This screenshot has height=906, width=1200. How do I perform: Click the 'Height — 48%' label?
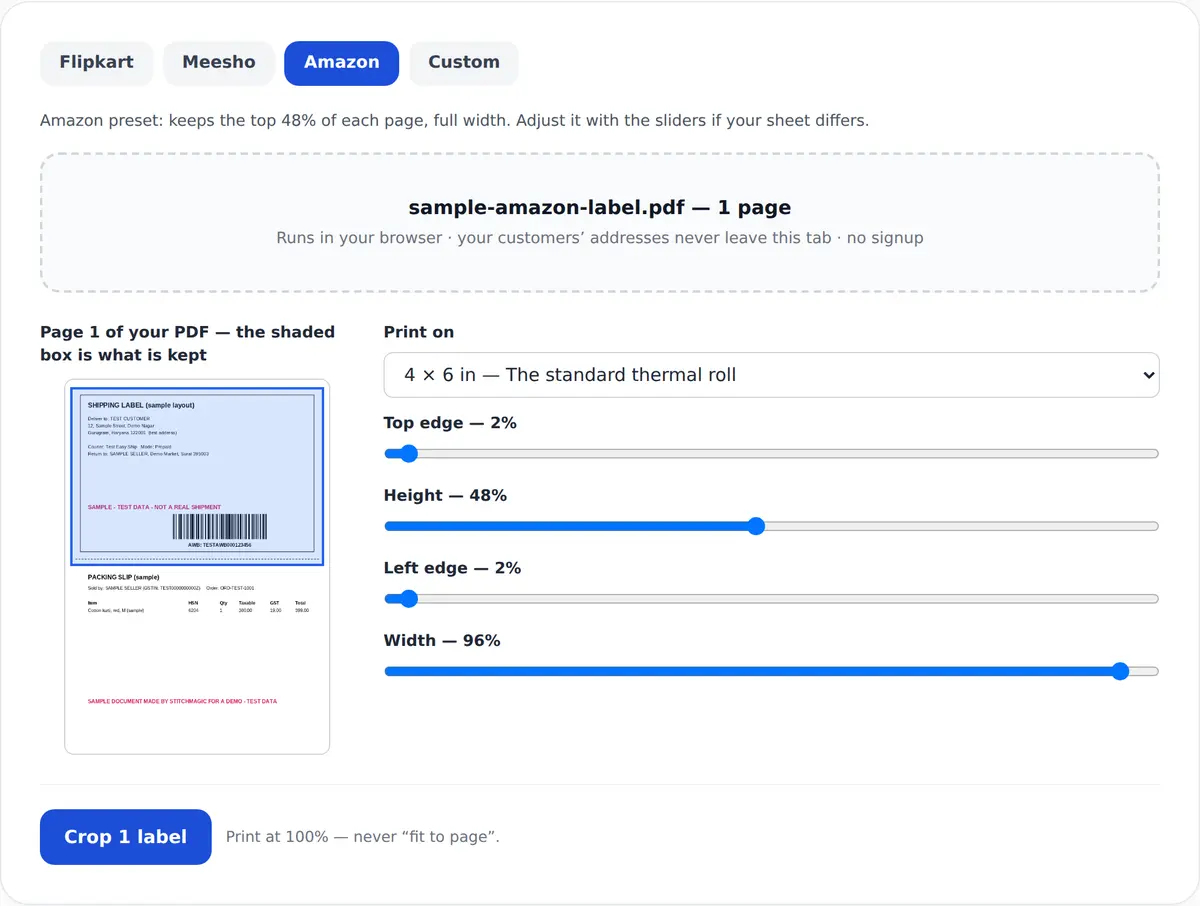tap(445, 495)
